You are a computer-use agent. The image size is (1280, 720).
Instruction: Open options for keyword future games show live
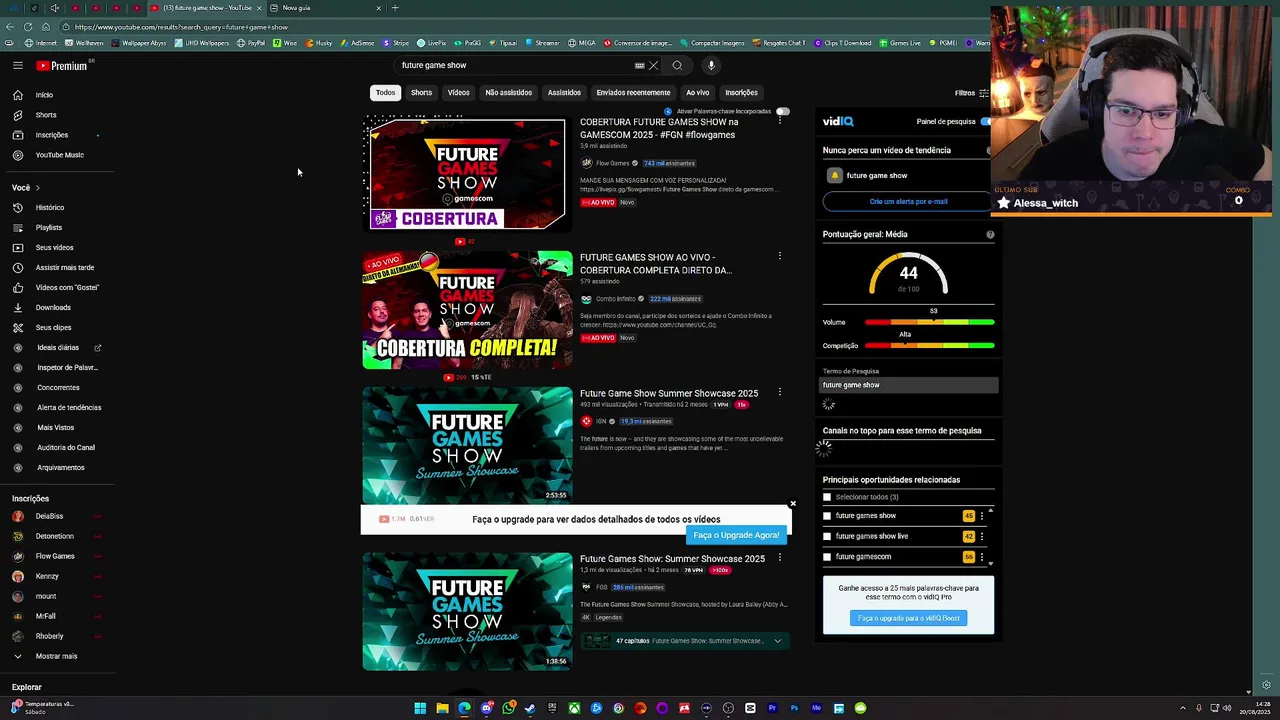[x=982, y=537]
